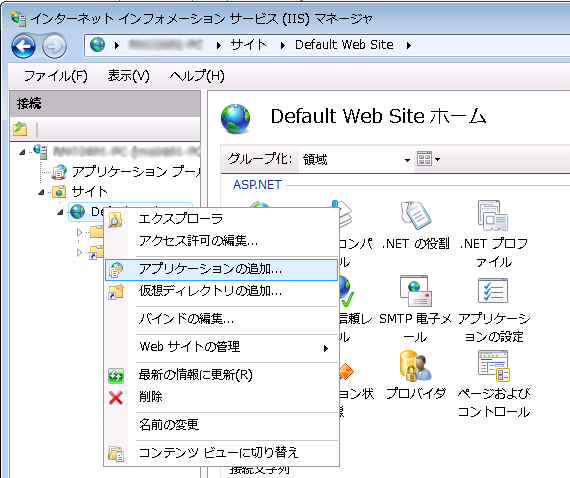570x478 pixels.
Task: Click the サイト folder icon in tree
Action: [59, 191]
